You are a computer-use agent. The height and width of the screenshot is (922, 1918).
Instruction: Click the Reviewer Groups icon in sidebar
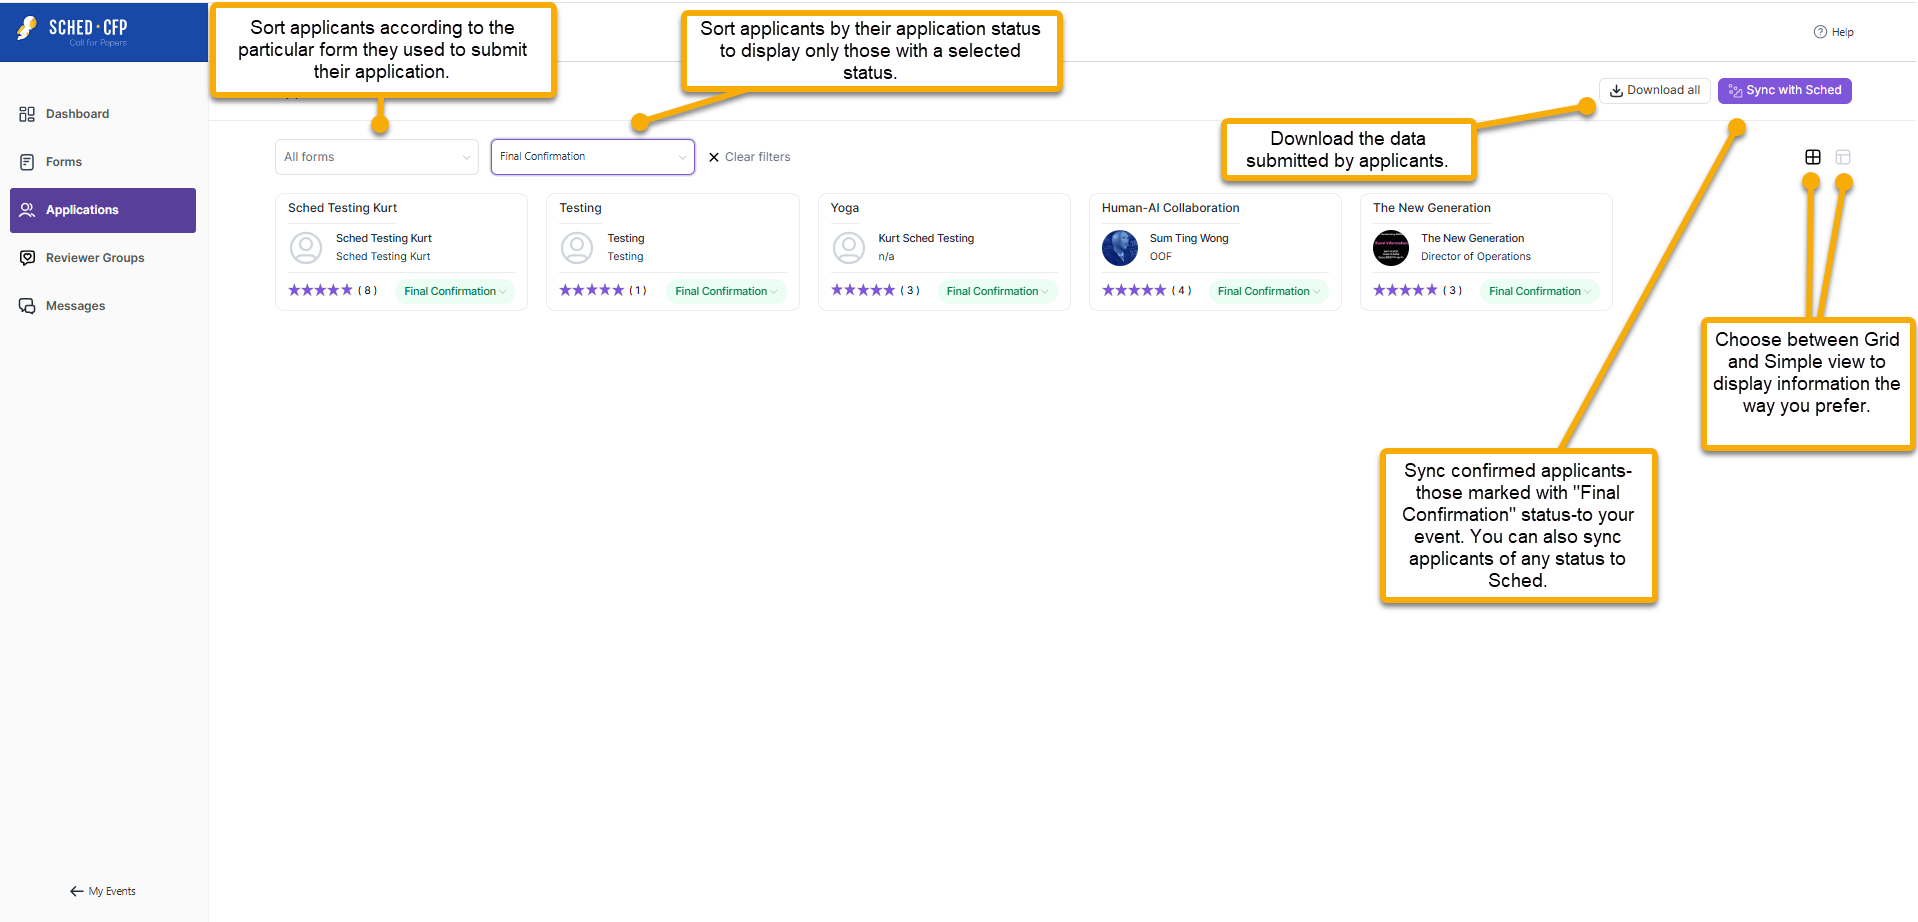27,258
